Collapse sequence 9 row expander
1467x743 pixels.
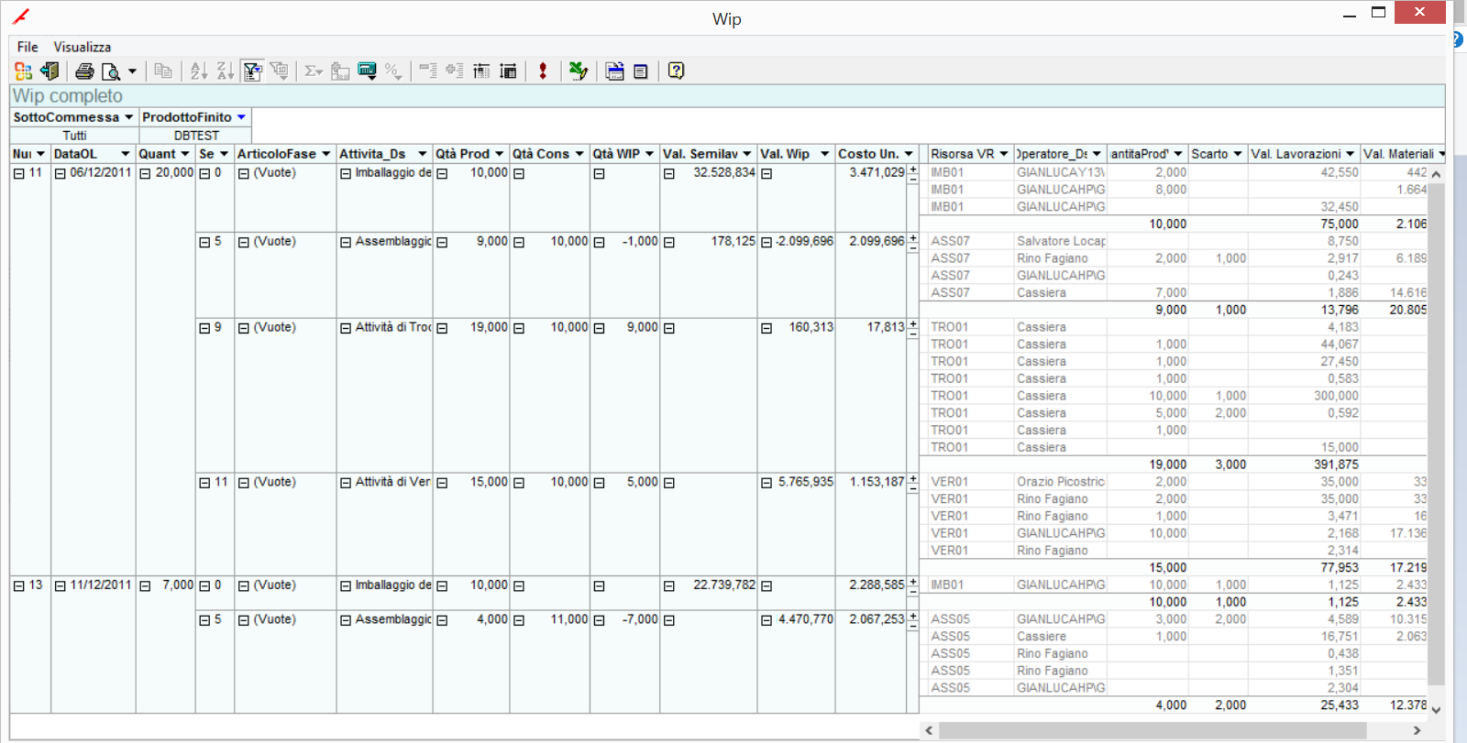[x=204, y=327]
